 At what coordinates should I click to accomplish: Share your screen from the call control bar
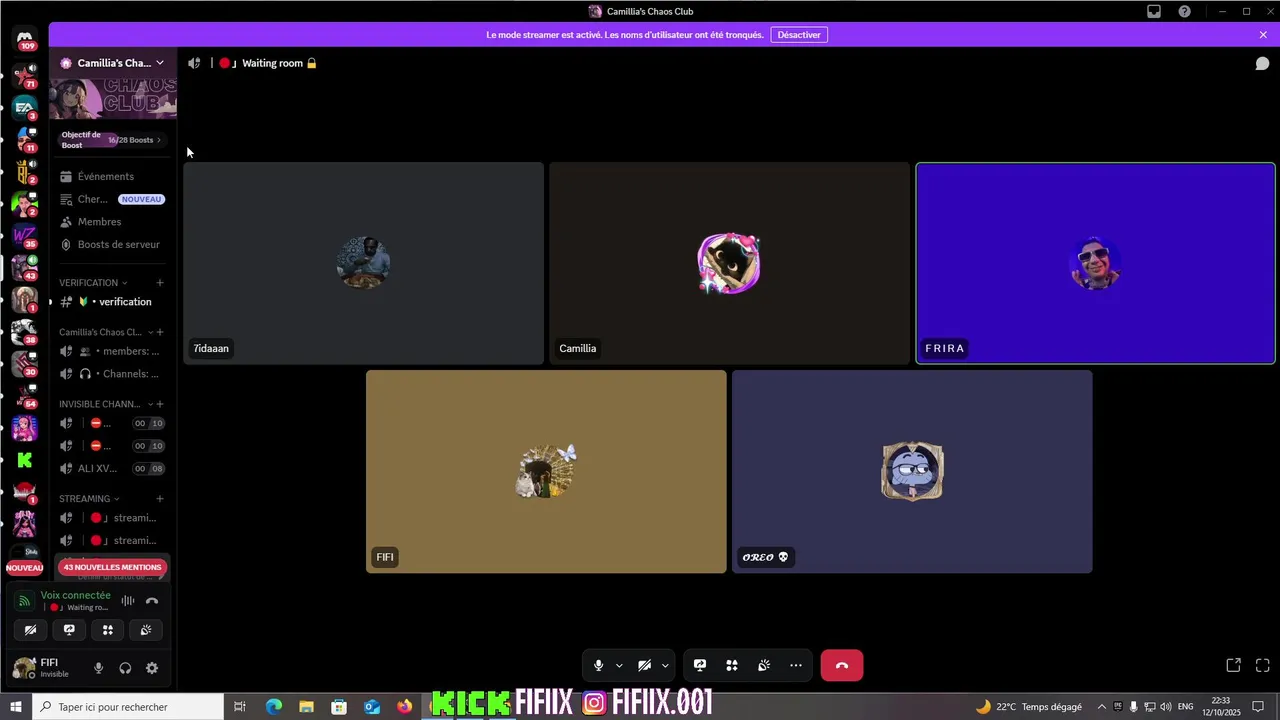click(x=700, y=665)
